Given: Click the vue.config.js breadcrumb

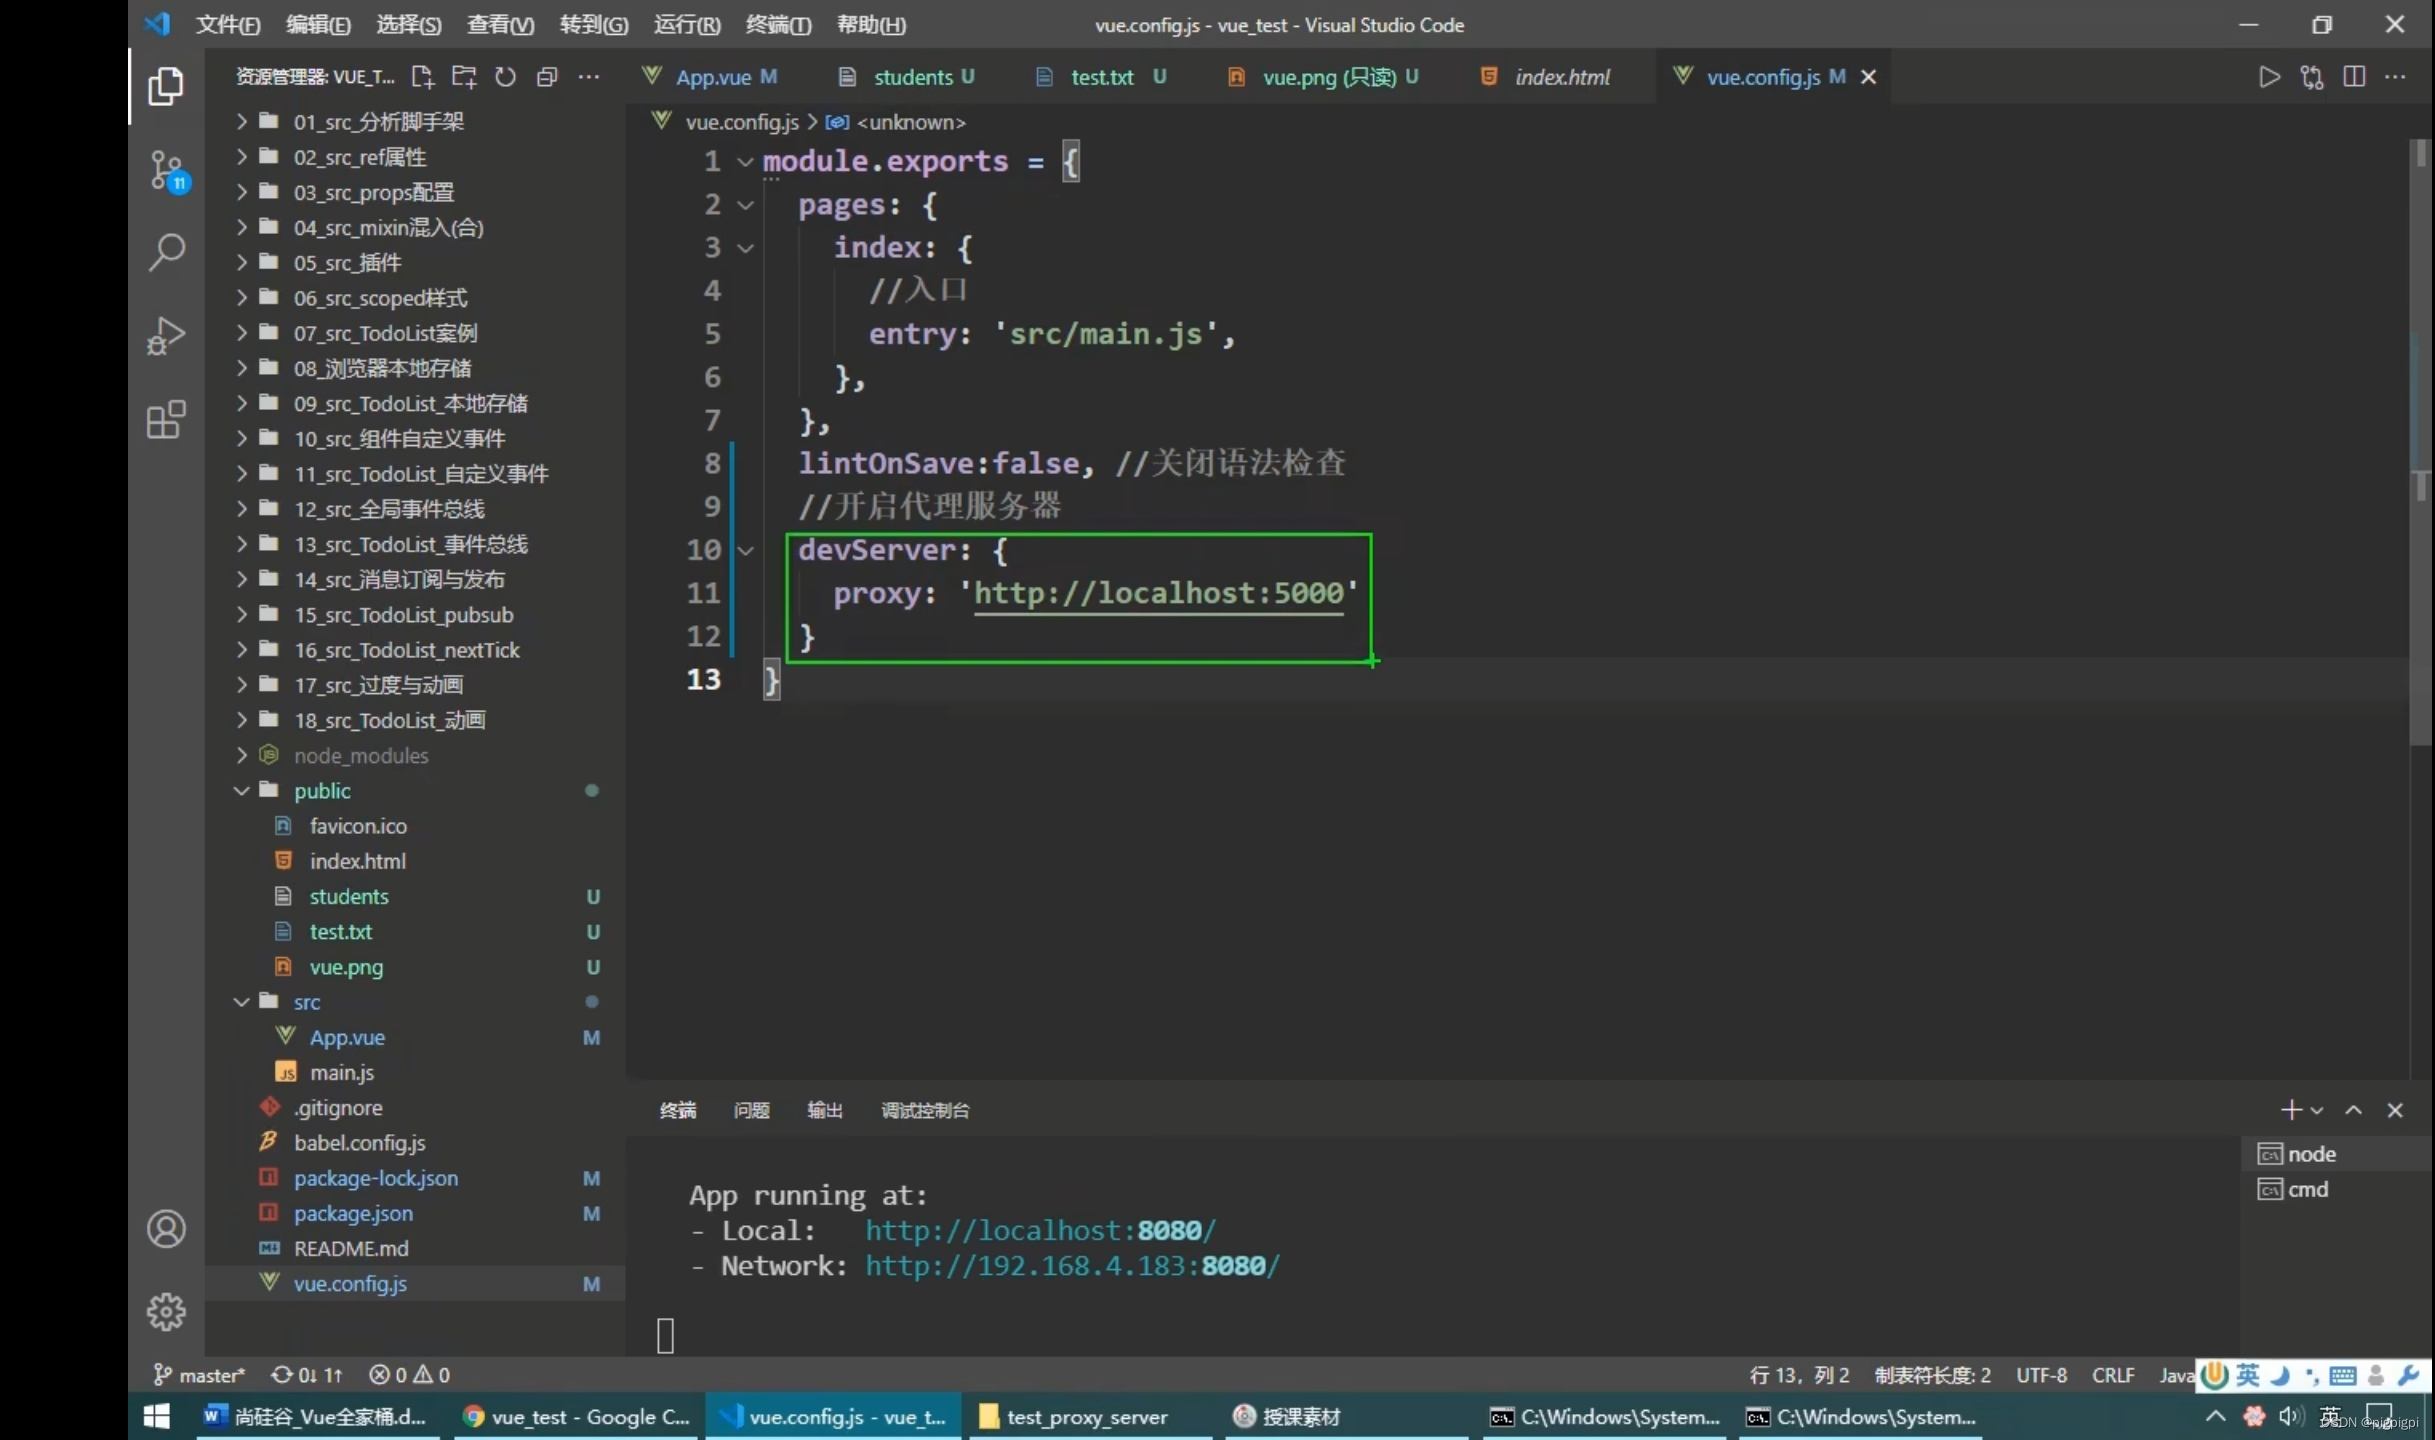Looking at the screenshot, I should coord(742,122).
